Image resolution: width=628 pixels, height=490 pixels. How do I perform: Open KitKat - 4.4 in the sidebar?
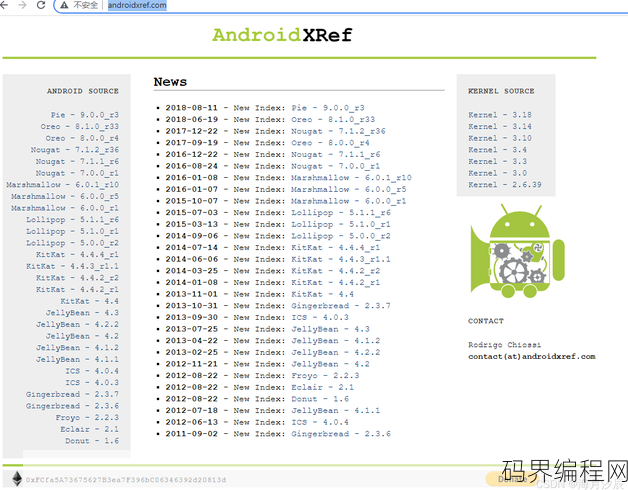click(89, 301)
